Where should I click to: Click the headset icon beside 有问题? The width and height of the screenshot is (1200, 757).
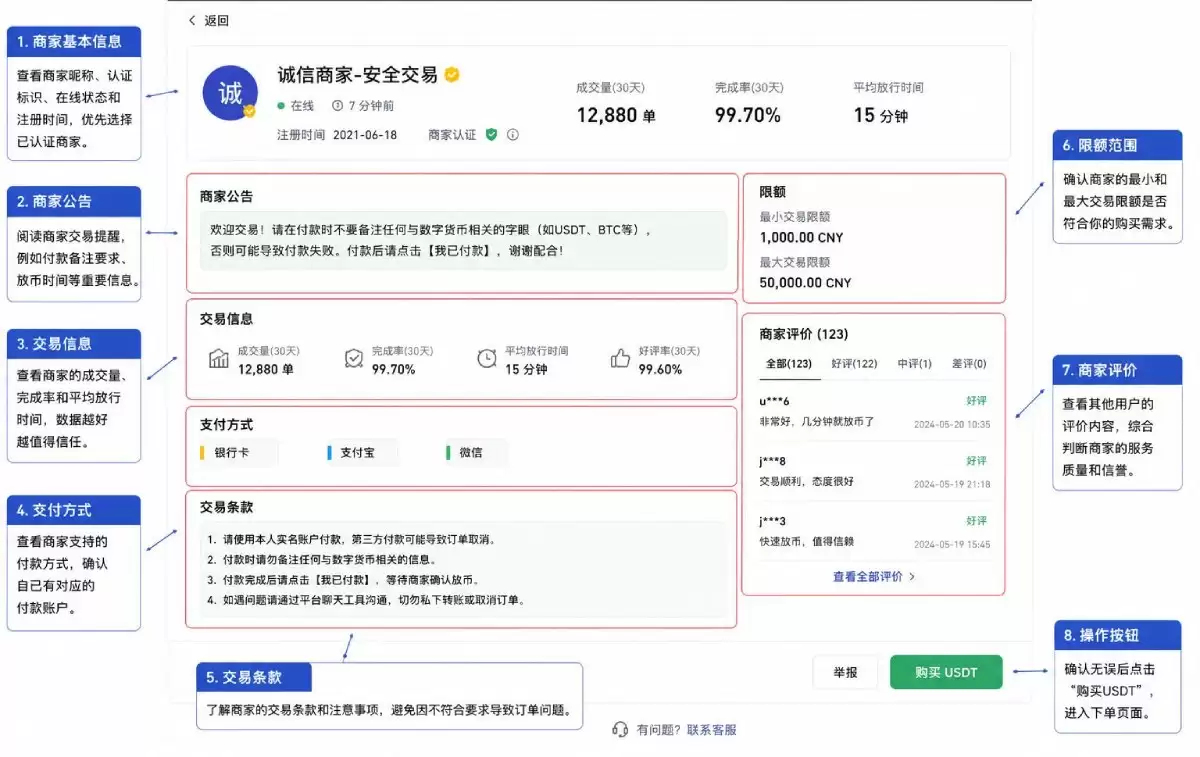coord(620,730)
